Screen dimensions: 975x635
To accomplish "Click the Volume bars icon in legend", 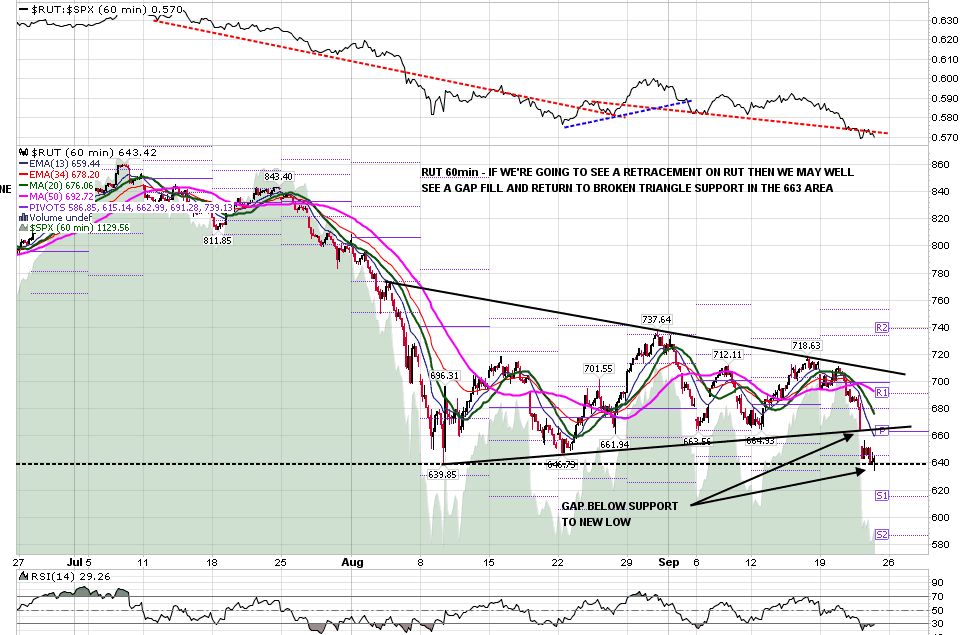I will pyautogui.click(x=24, y=217).
